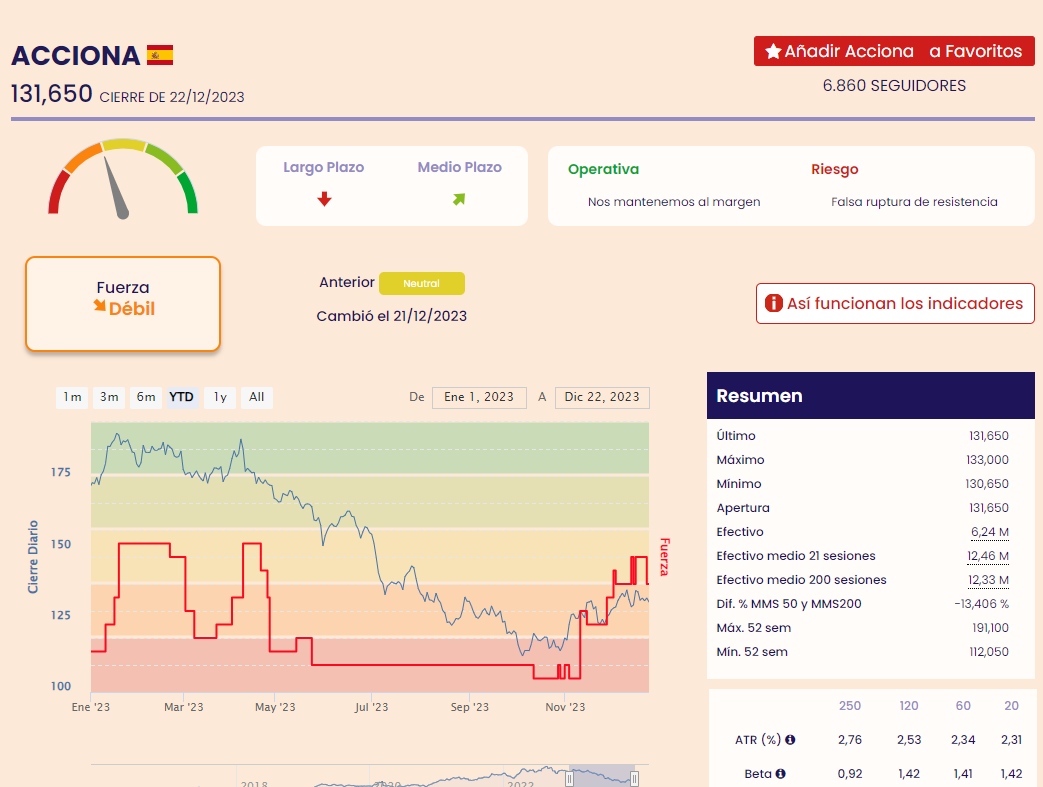
Task: Click the 250 column header in ATR table
Action: pyautogui.click(x=849, y=706)
